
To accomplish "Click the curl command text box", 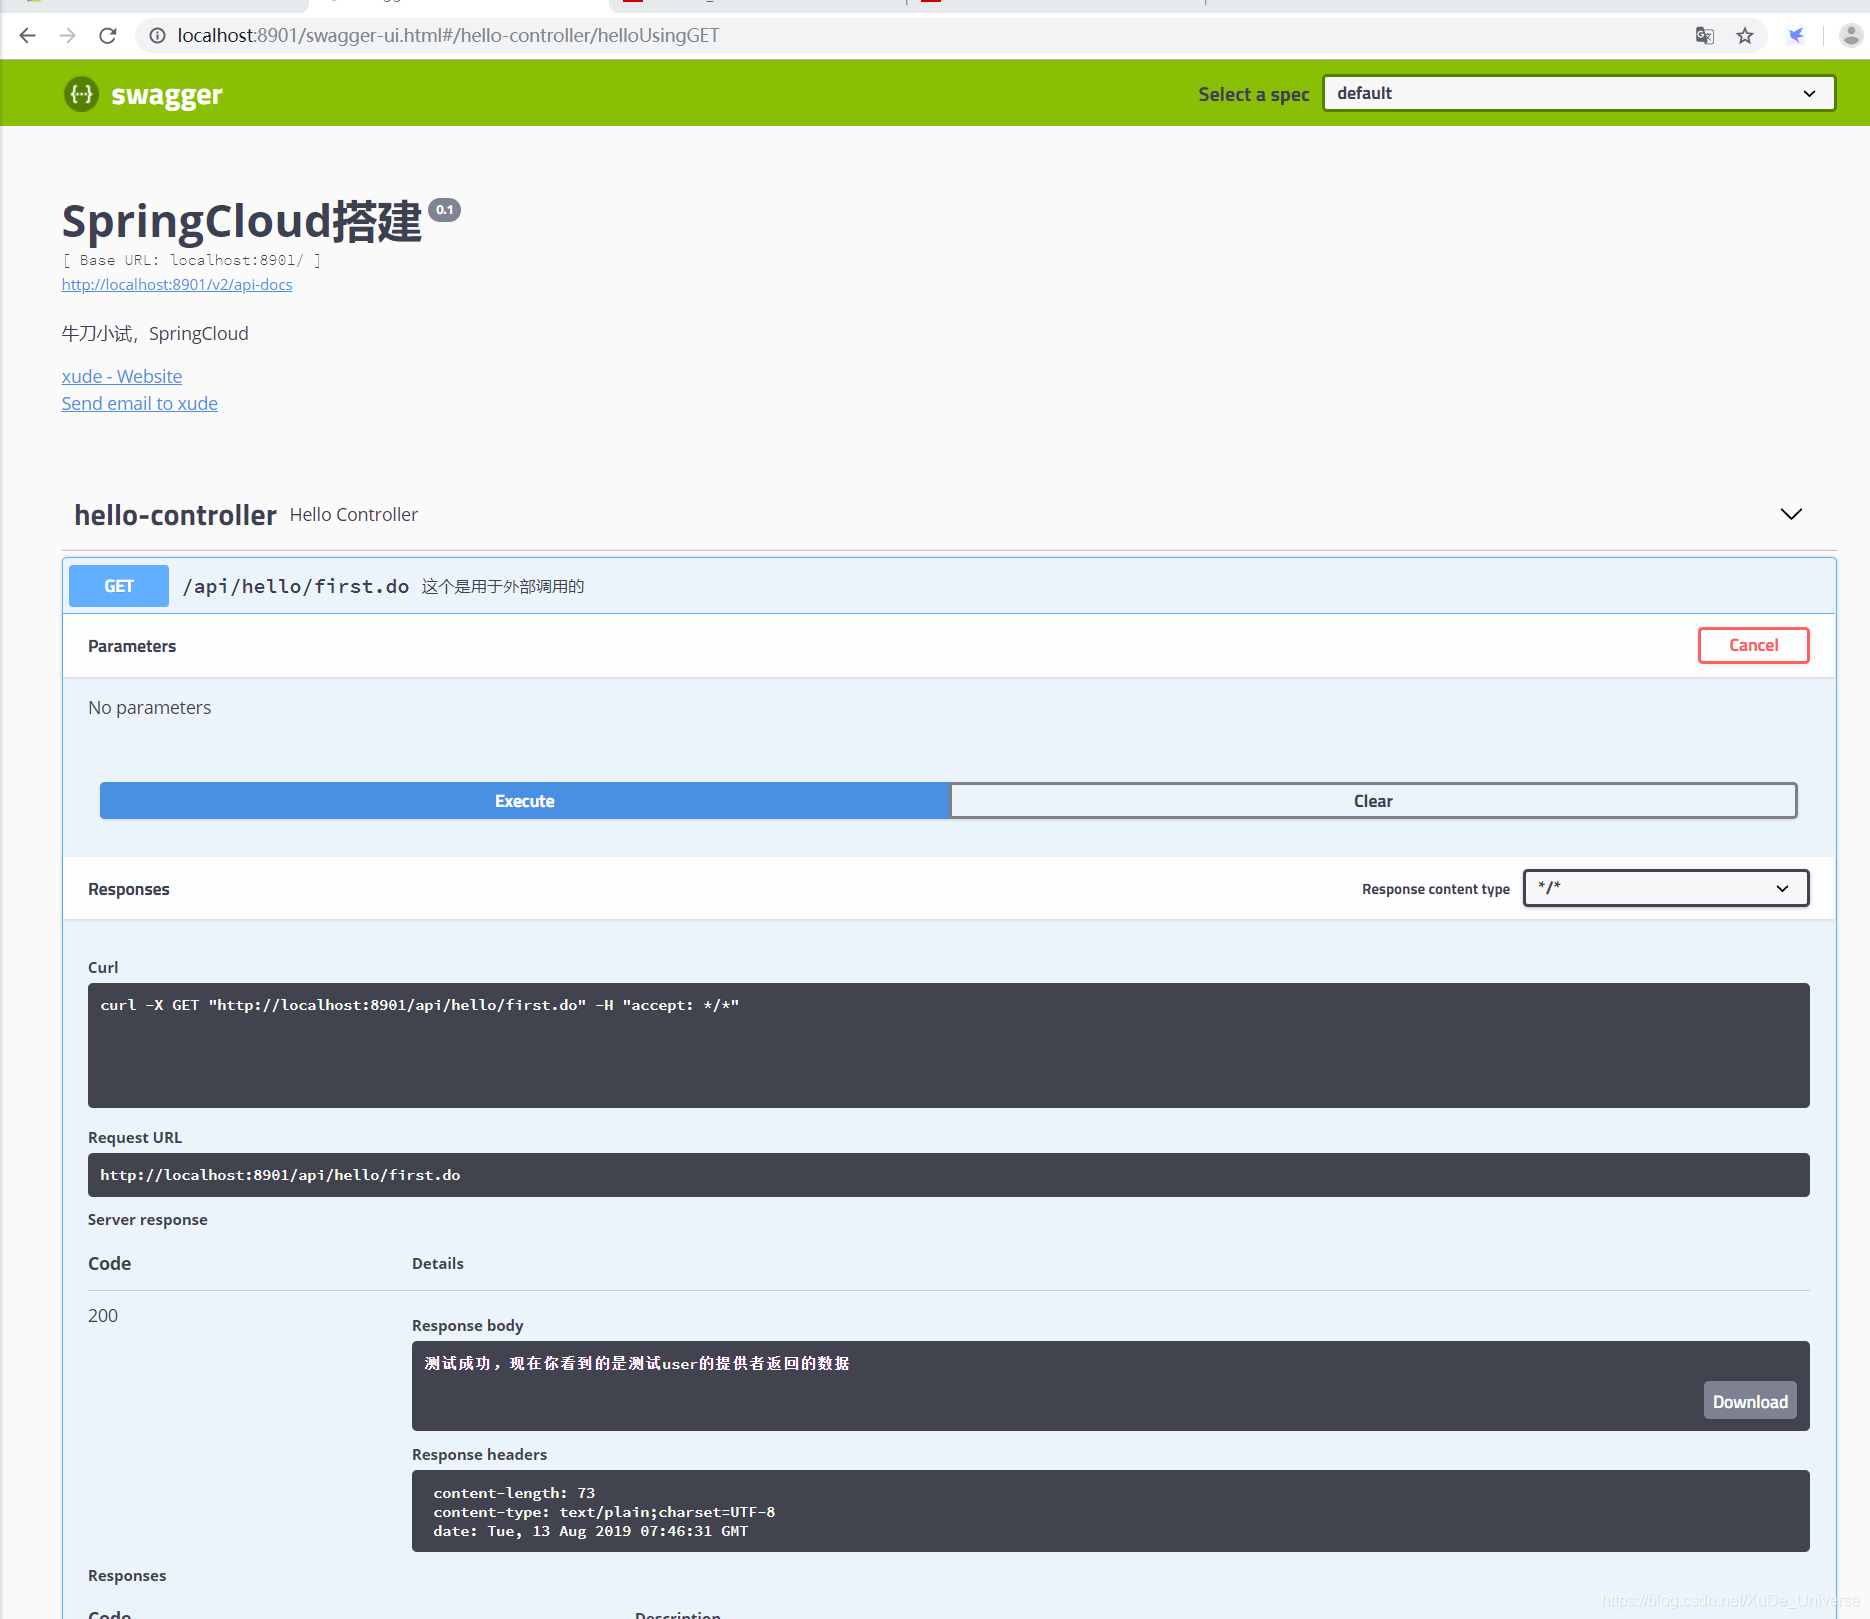I will point(948,1045).
